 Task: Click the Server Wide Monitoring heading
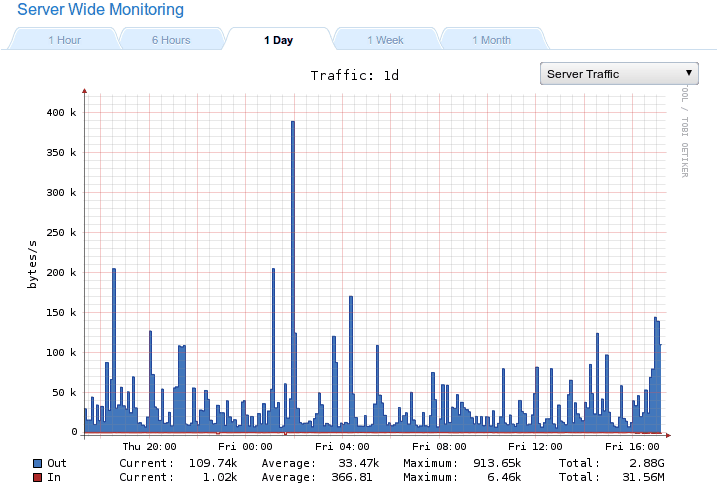click(100, 10)
